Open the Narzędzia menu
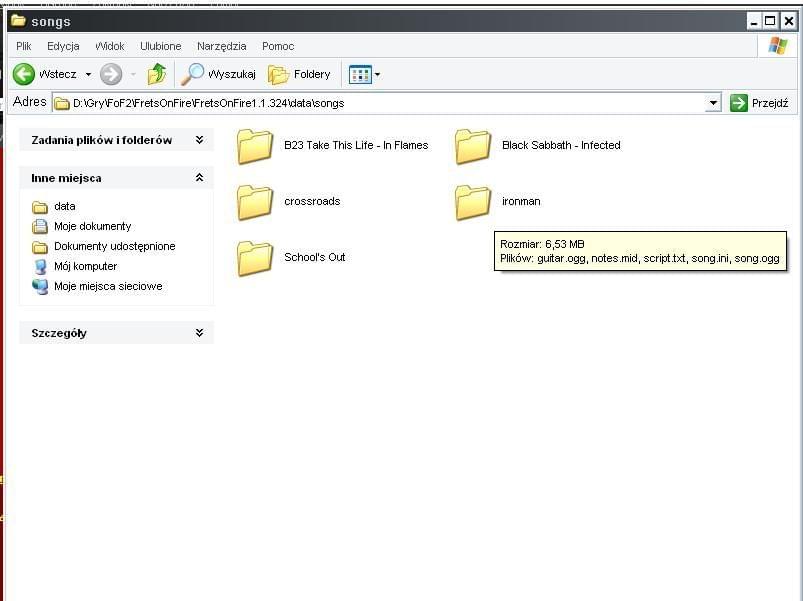Viewport: 803px width, 601px height. point(221,46)
